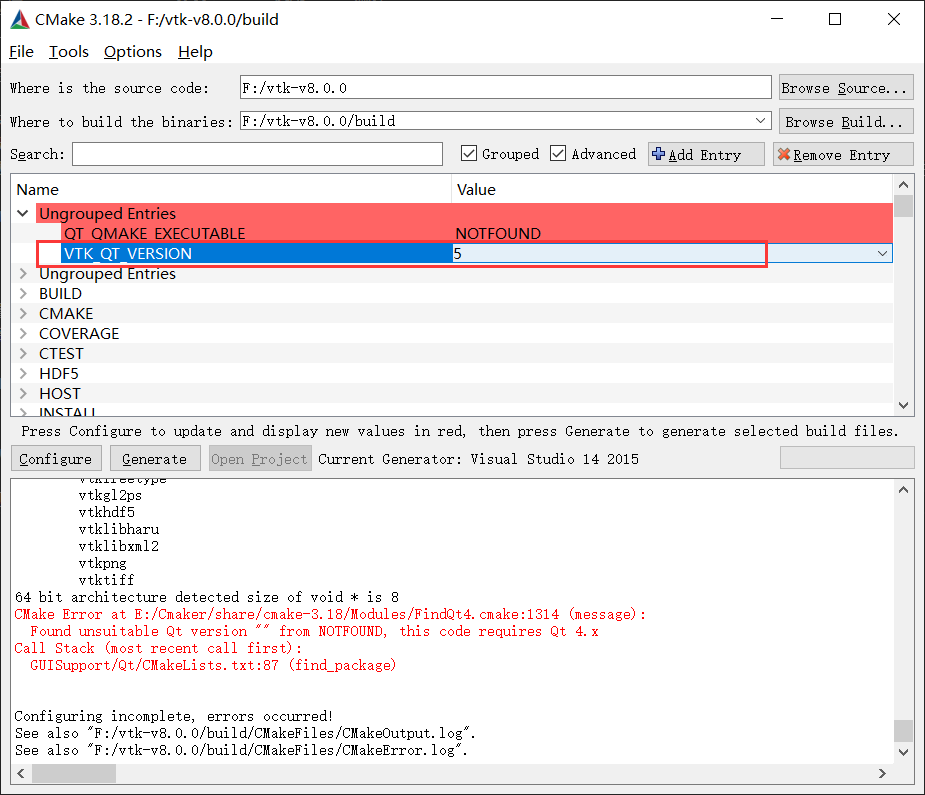The width and height of the screenshot is (925, 795).
Task: Click the GUISupport/Qt/CMakeLists.txt:87 line
Action: pyautogui.click(x=213, y=665)
